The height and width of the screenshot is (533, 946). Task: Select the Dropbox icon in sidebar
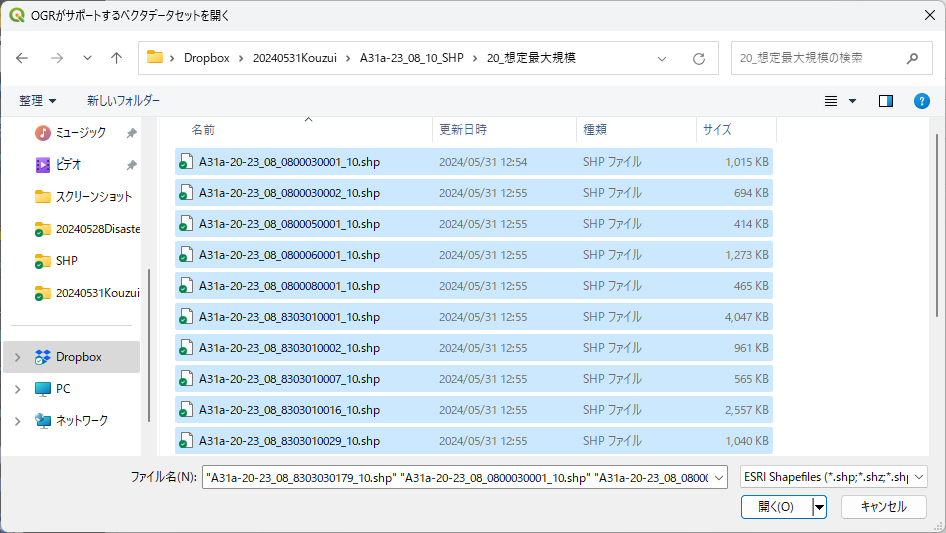(43, 357)
